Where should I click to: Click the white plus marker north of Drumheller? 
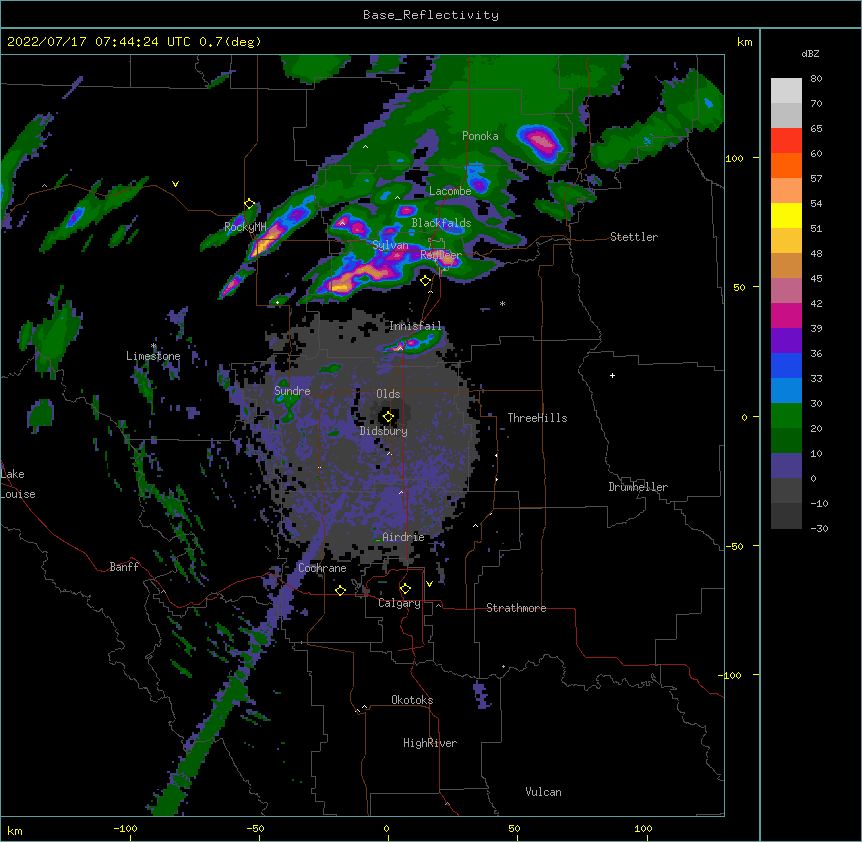612,375
